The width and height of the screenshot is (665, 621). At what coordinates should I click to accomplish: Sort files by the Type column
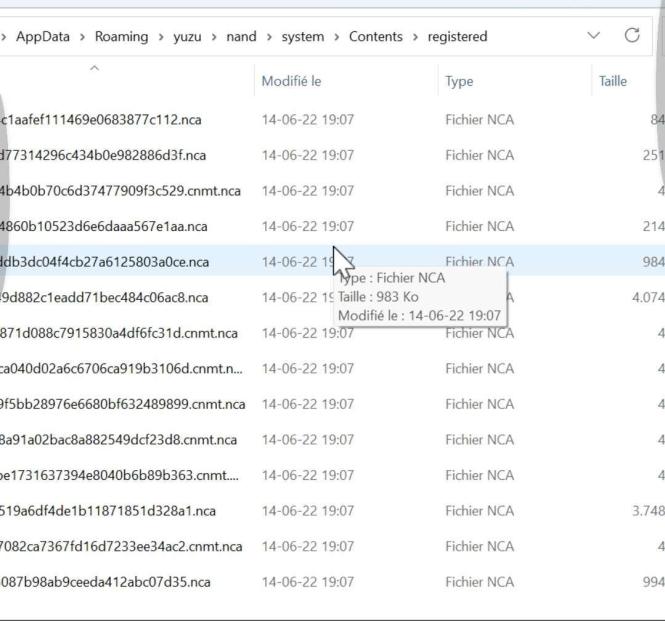459,81
